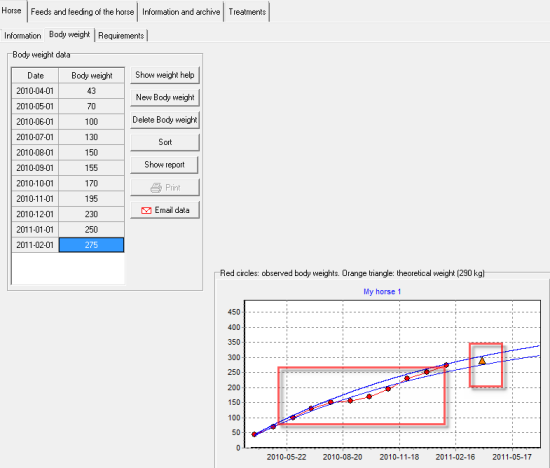Select date cell 2010-11-01
The height and width of the screenshot is (468, 550).
(x=35, y=199)
